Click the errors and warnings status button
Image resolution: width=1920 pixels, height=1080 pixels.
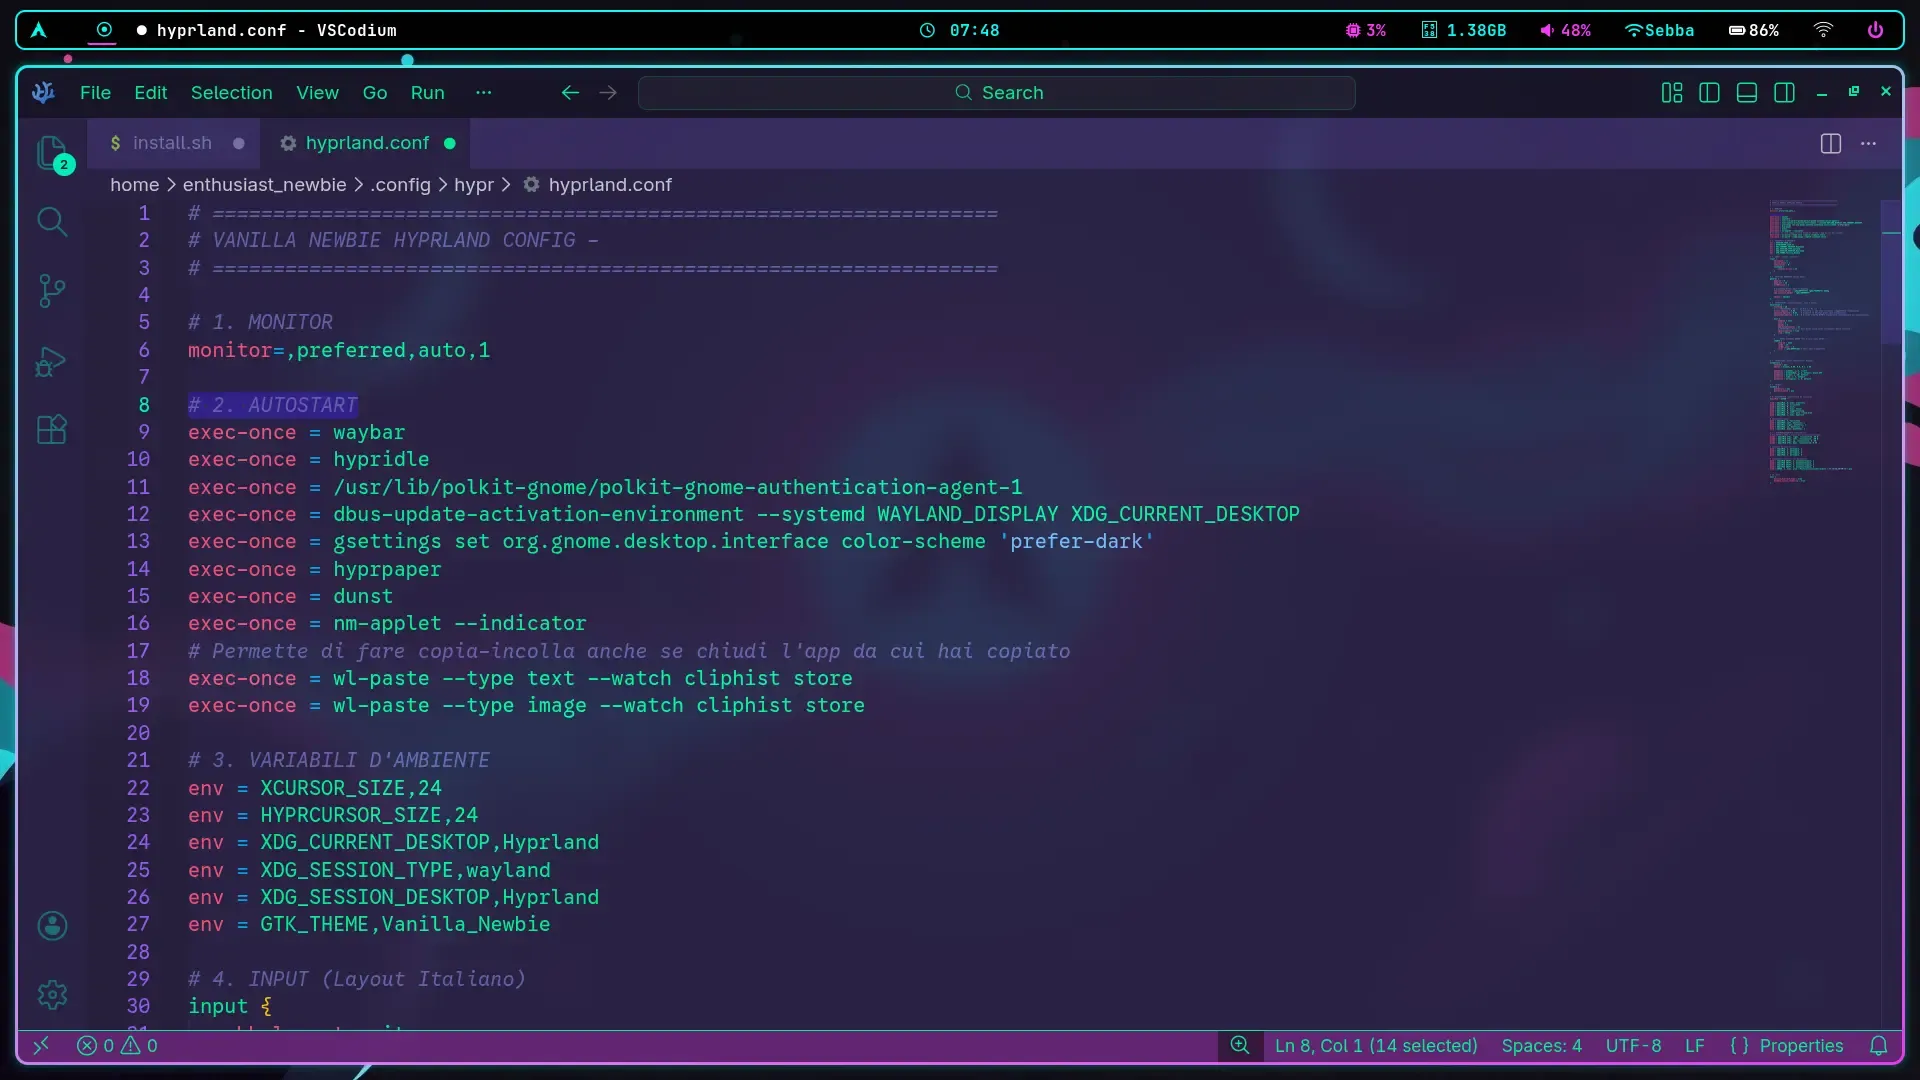tap(118, 1046)
